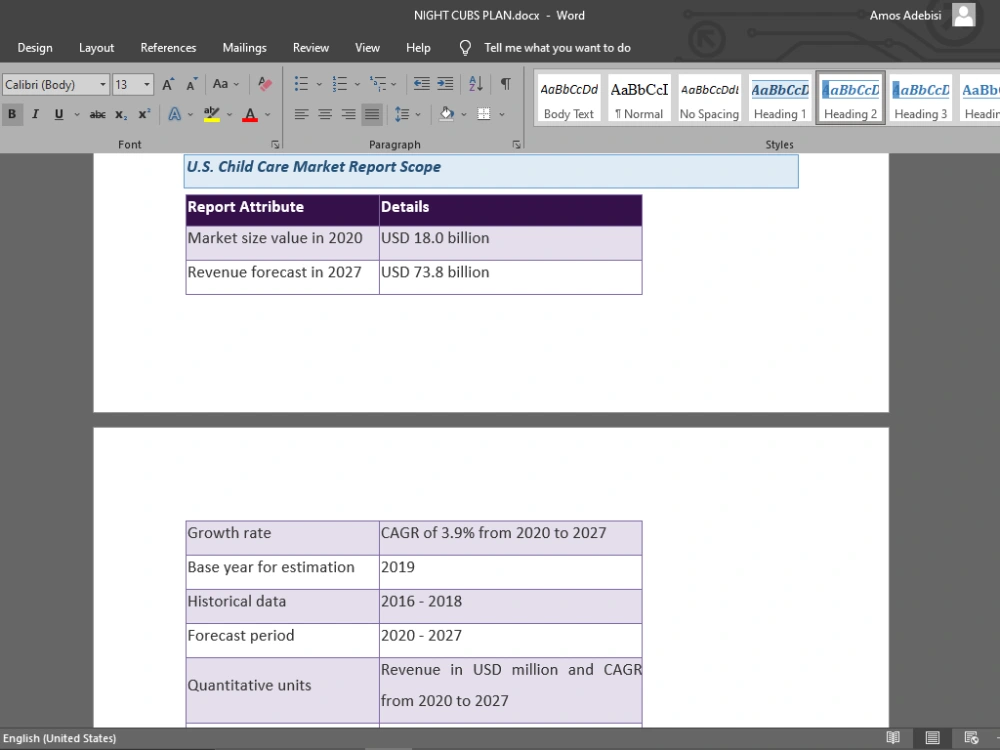Apply superscript formatting
The image size is (1000, 750).
[144, 115]
